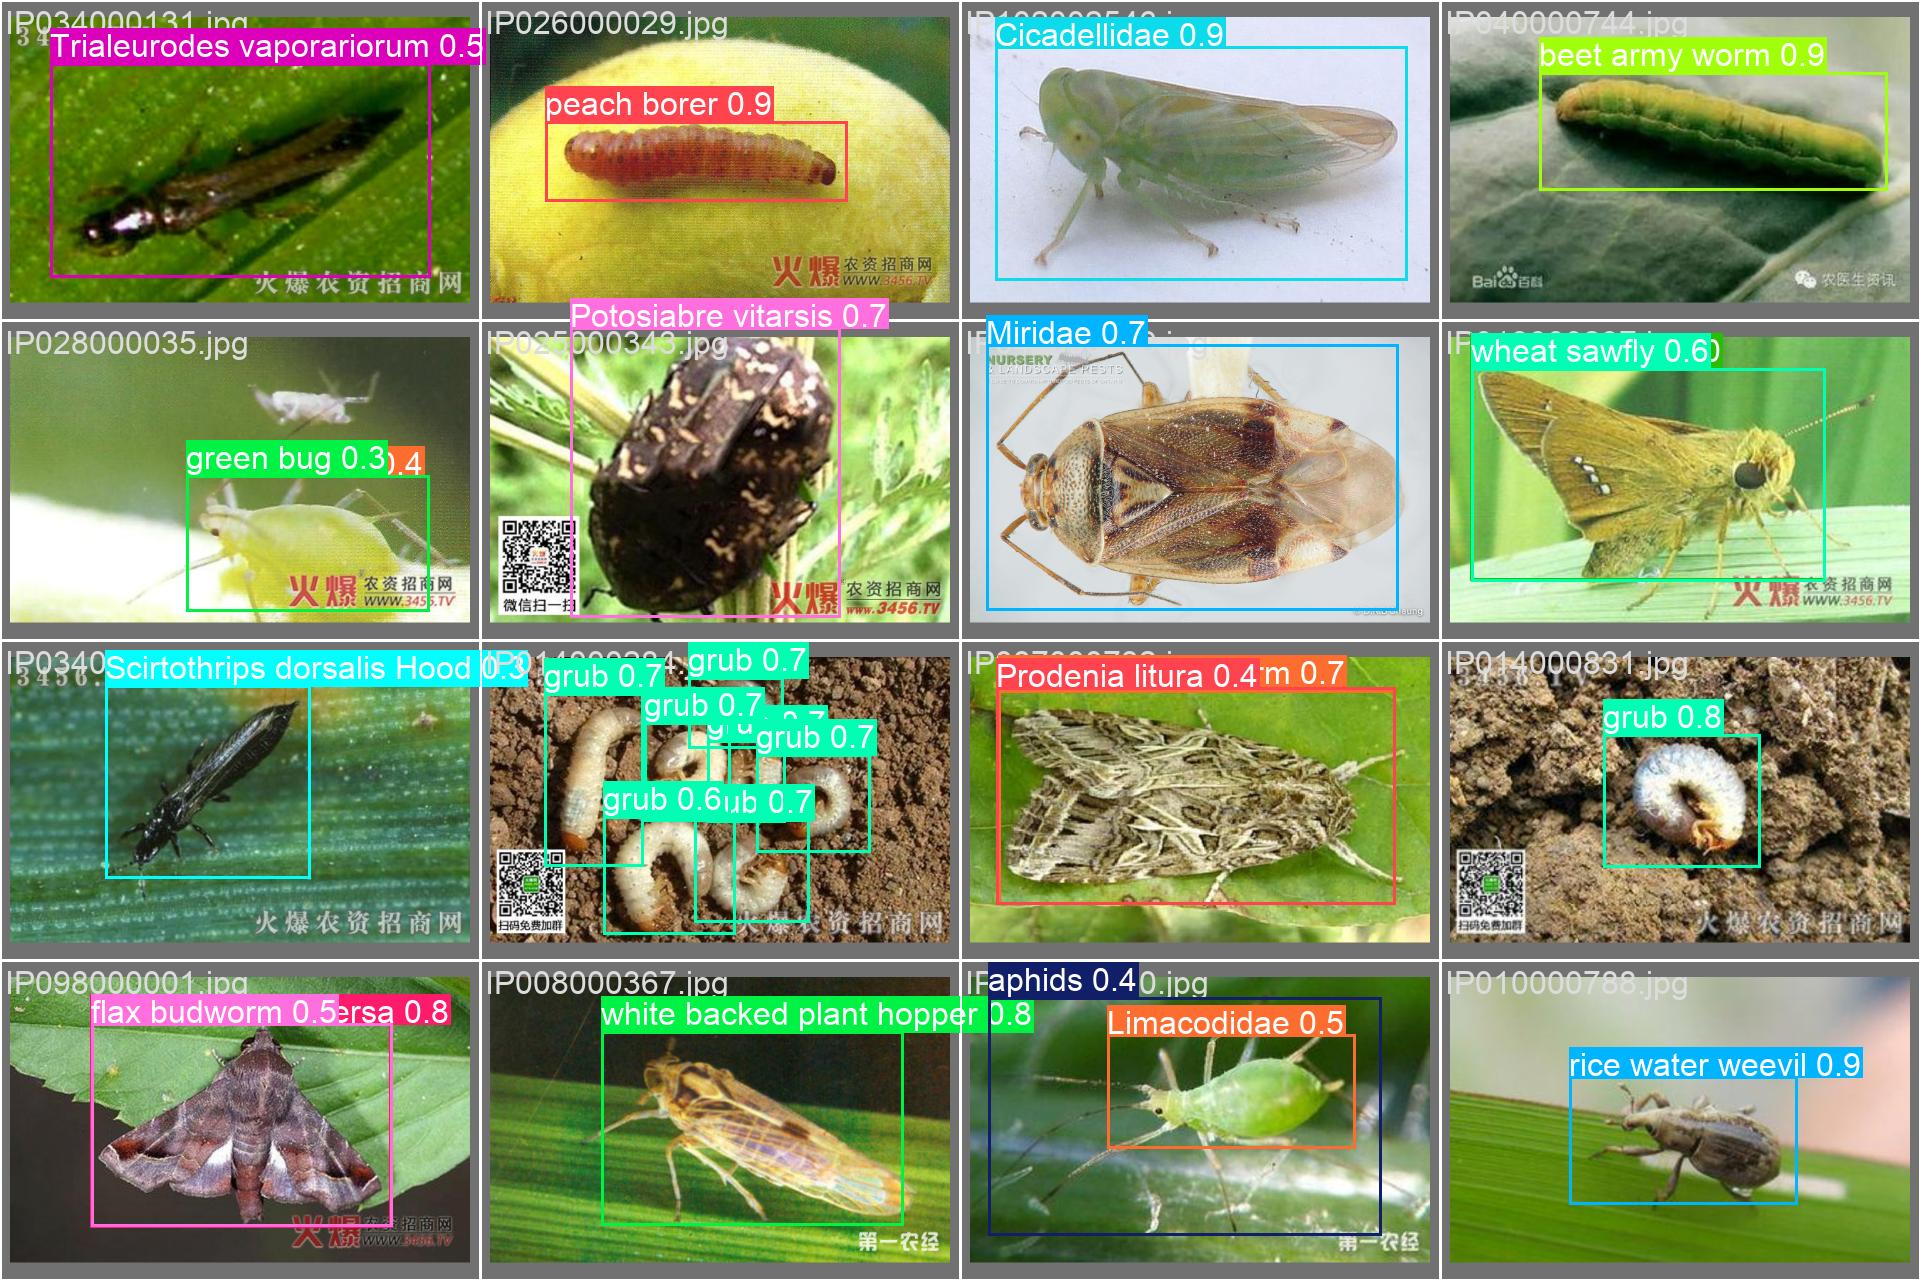This screenshot has height=1280, width=1920.
Task: Click the 'rice water weevil 0.9' label
Action: (1715, 1065)
